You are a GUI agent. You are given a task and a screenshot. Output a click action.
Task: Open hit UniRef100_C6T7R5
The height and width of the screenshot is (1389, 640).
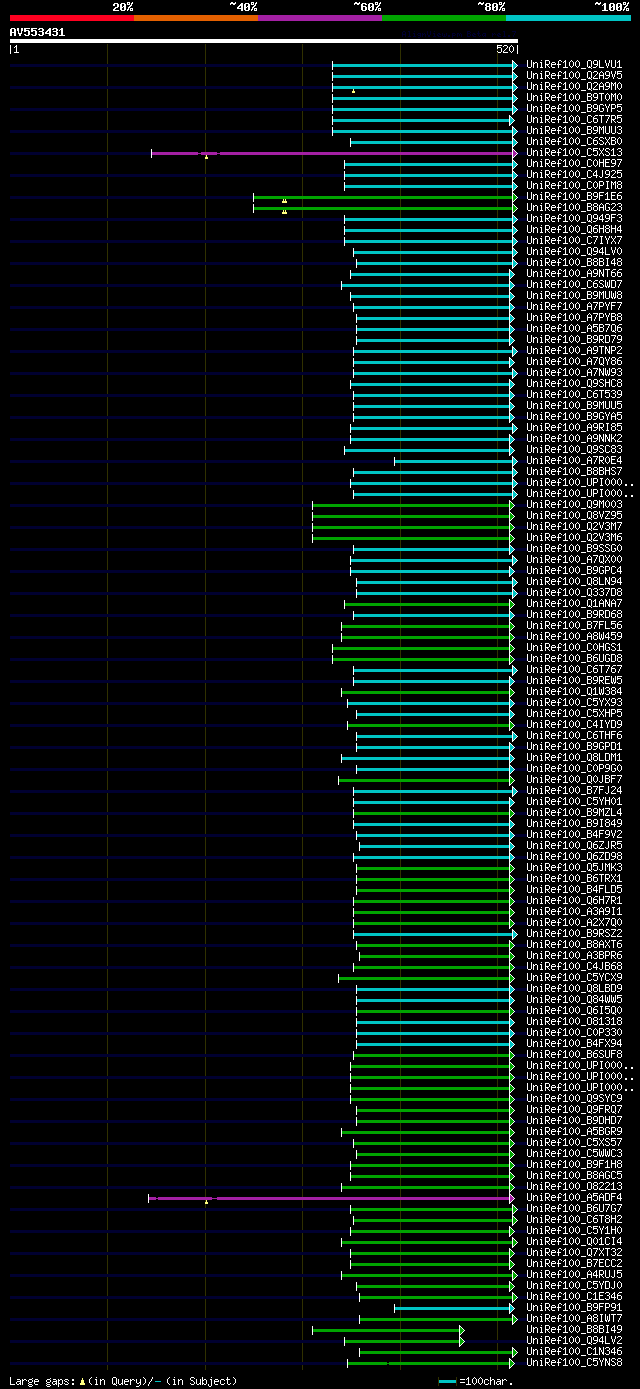point(574,120)
